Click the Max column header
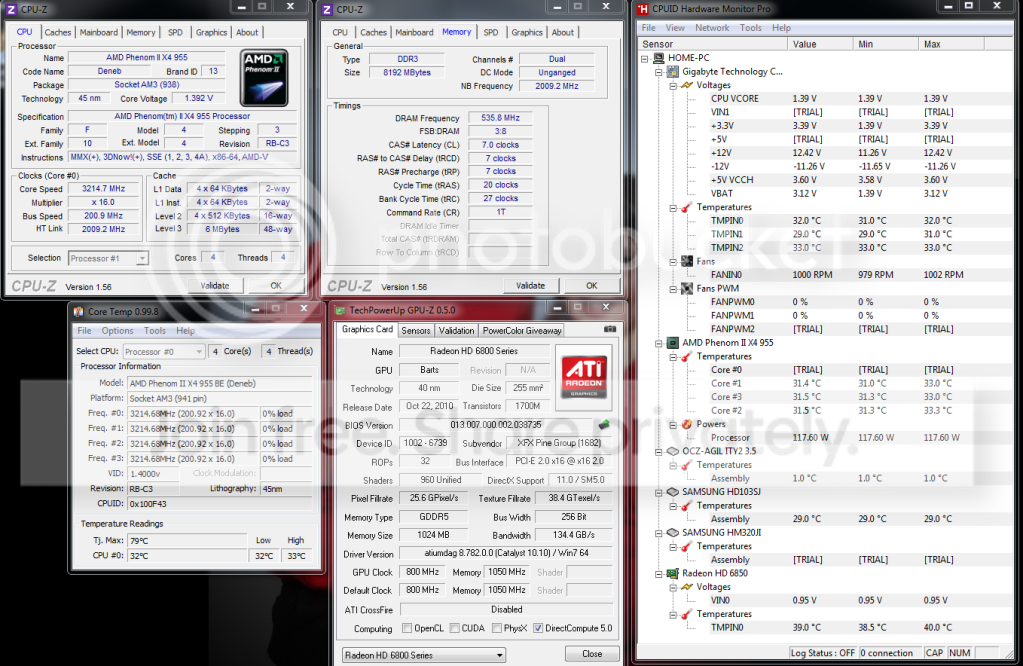This screenshot has width=1023, height=666. click(951, 44)
